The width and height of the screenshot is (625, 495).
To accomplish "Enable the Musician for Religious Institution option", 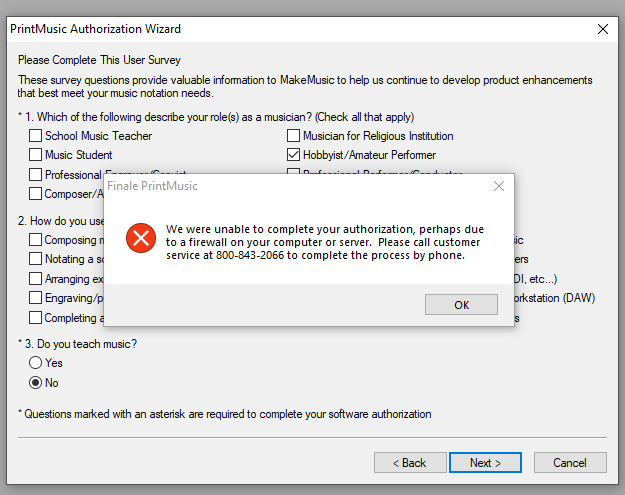I will point(294,136).
